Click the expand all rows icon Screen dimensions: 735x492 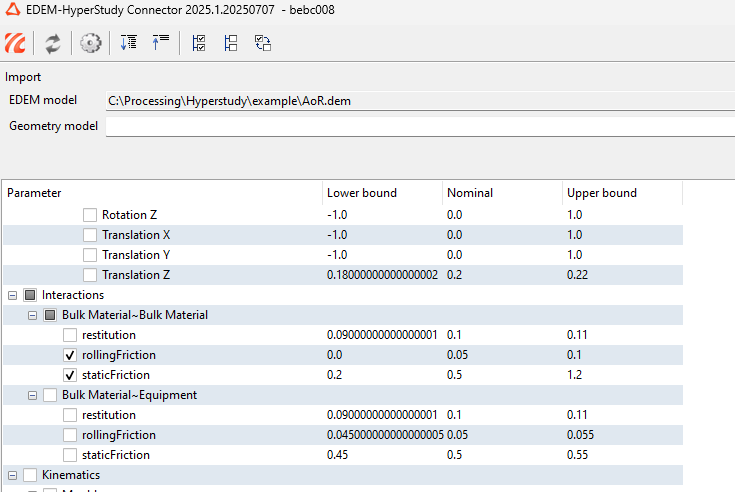point(128,43)
